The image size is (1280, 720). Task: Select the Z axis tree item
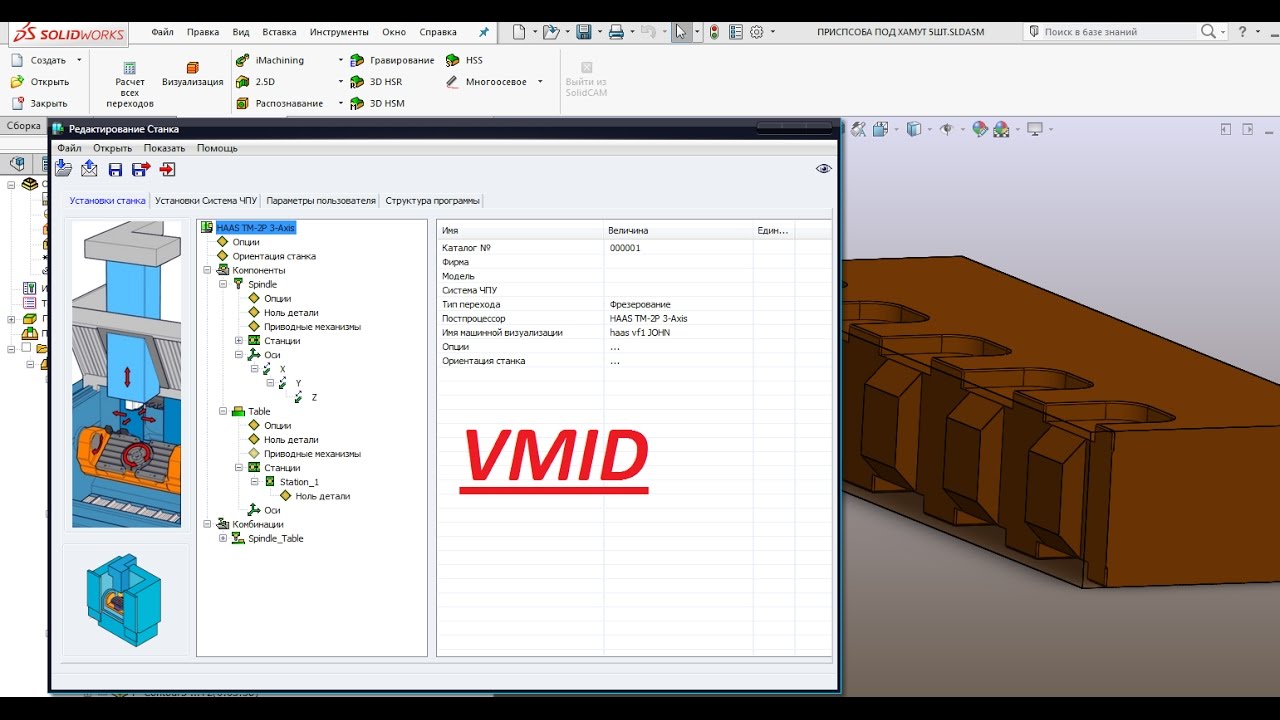(x=314, y=397)
